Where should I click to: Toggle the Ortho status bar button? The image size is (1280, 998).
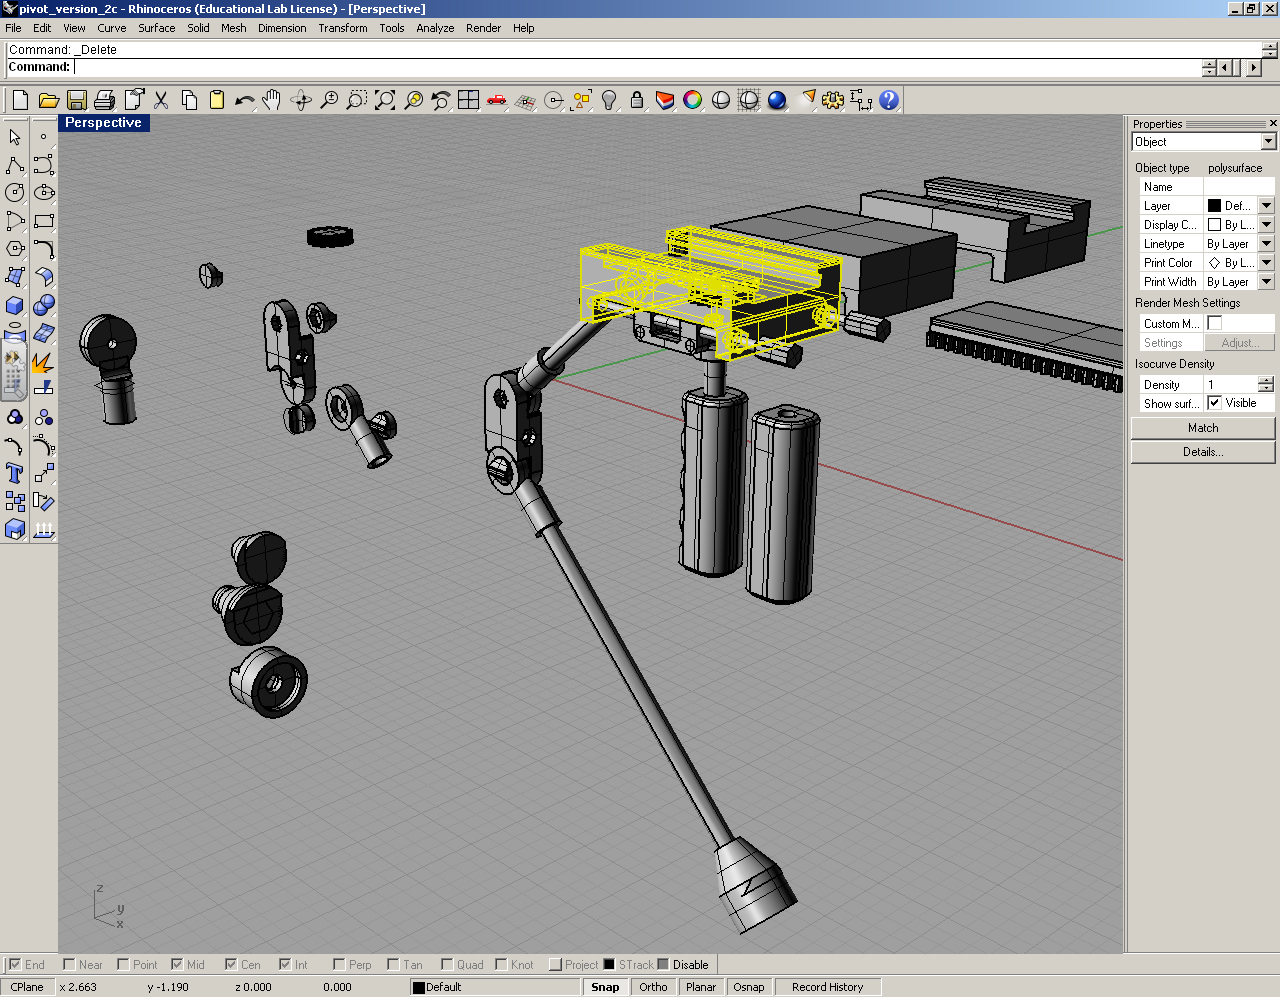click(x=653, y=987)
